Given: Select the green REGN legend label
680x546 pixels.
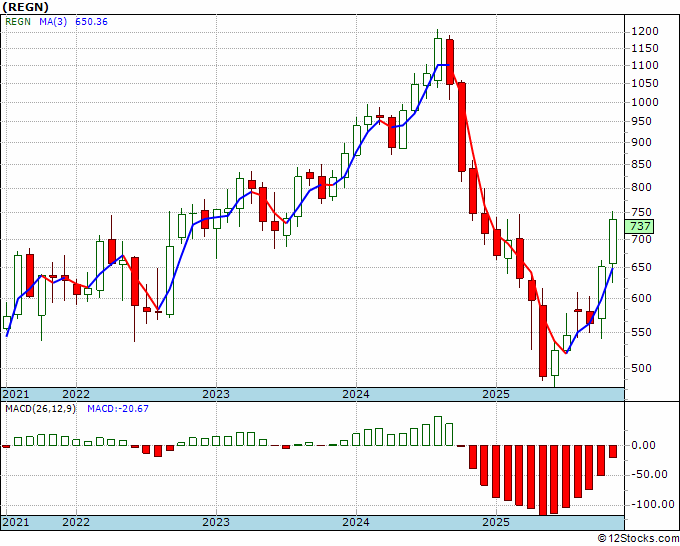Looking at the screenshot, I should click(x=18, y=22).
